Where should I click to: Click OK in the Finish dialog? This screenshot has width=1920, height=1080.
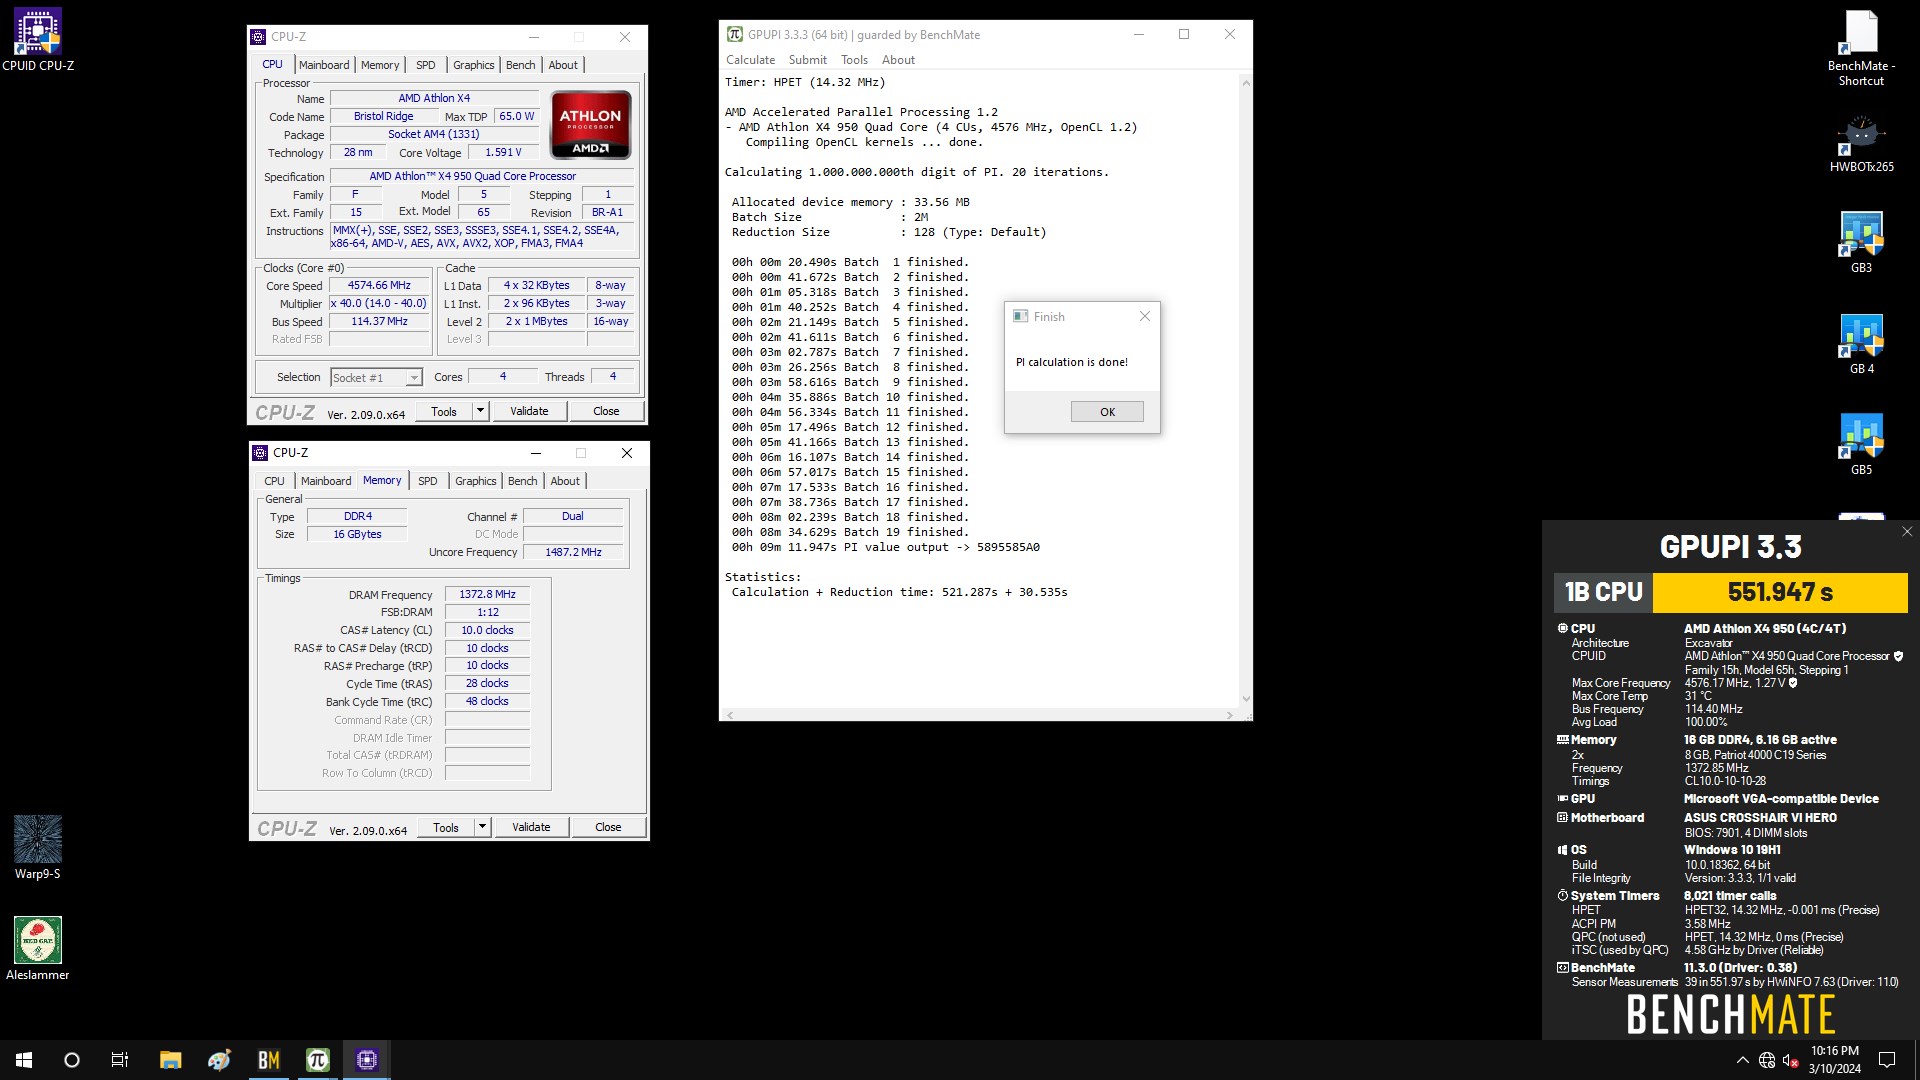tap(1107, 412)
